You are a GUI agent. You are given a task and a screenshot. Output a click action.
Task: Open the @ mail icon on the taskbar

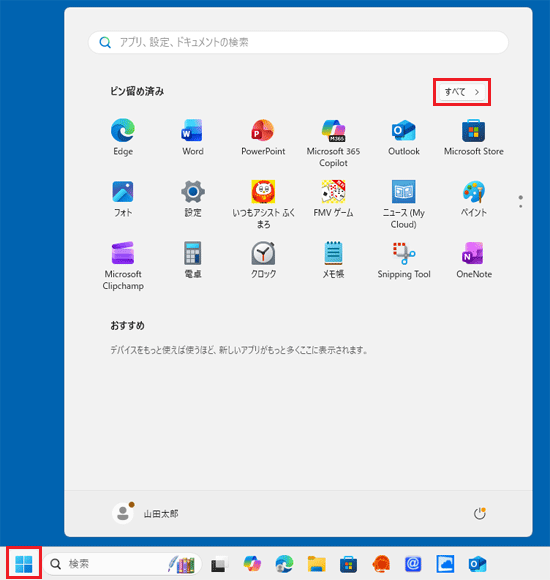[x=413, y=564]
